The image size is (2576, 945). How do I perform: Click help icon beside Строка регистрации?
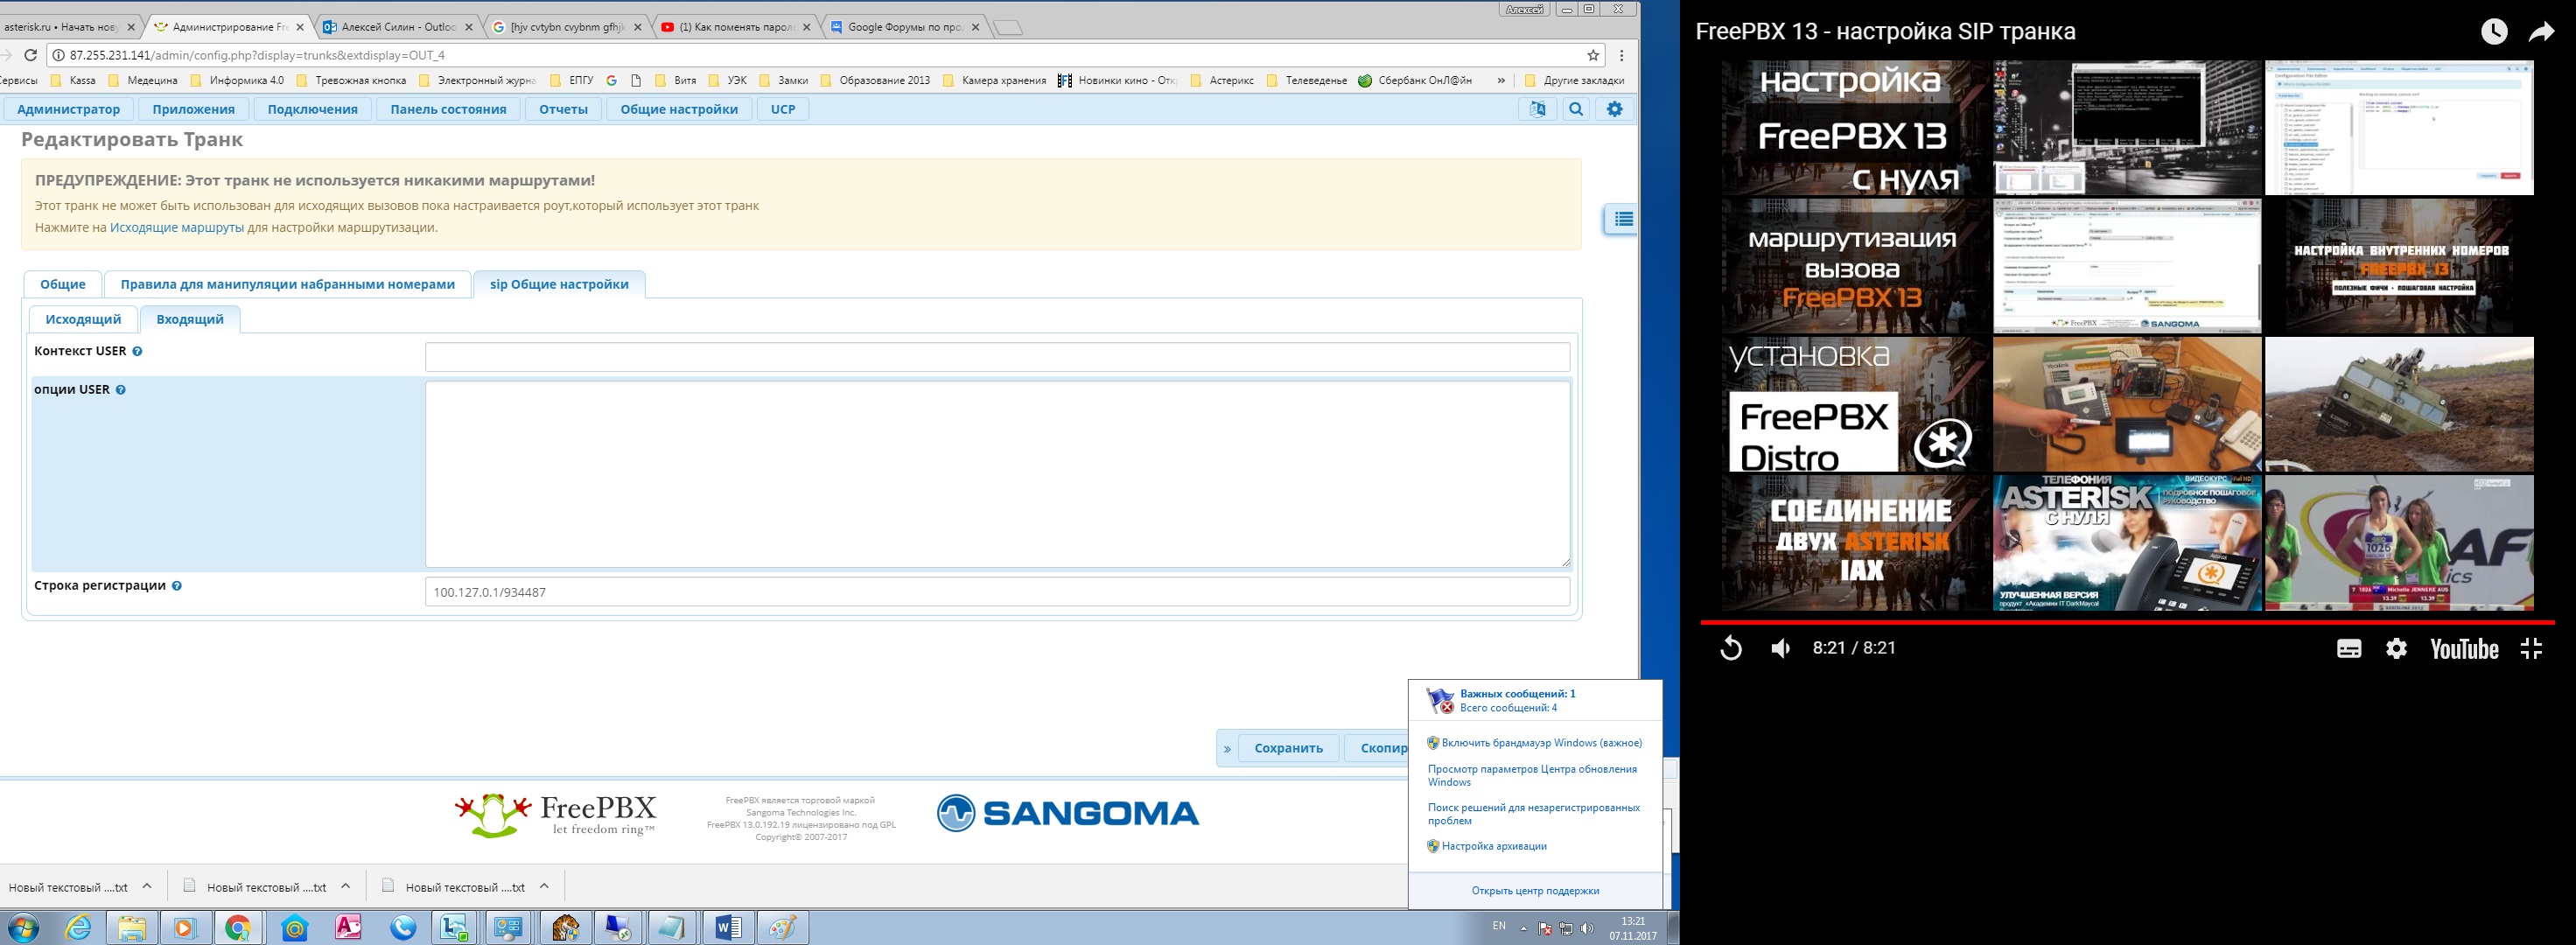[x=176, y=586]
